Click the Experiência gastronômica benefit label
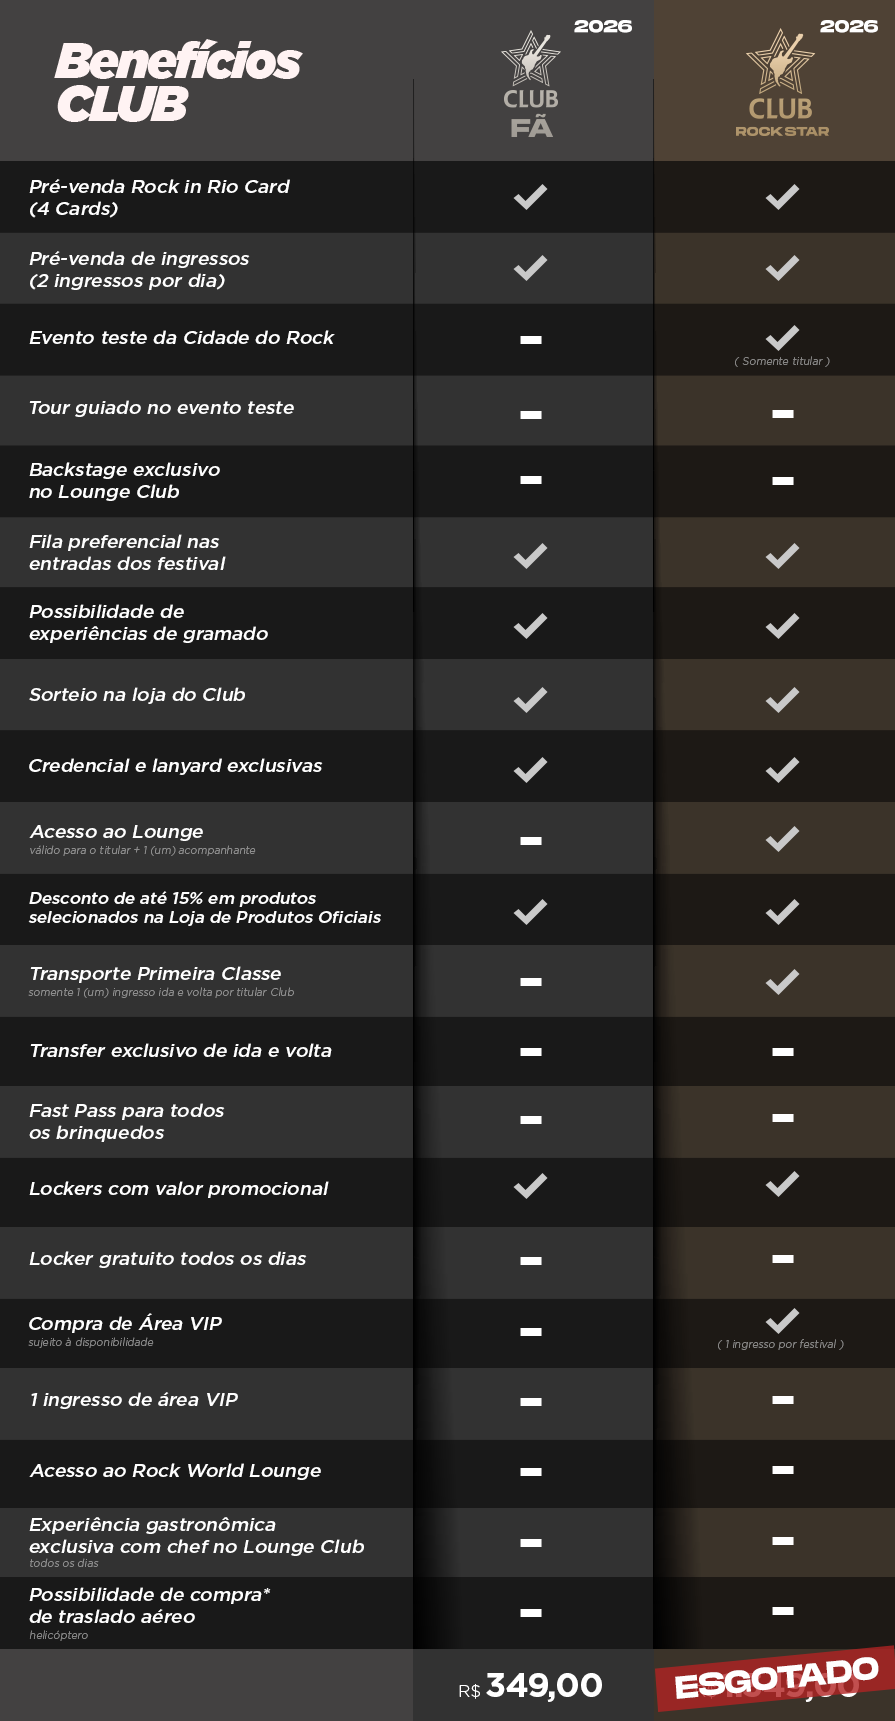Image resolution: width=895 pixels, height=1721 pixels. (x=196, y=1536)
